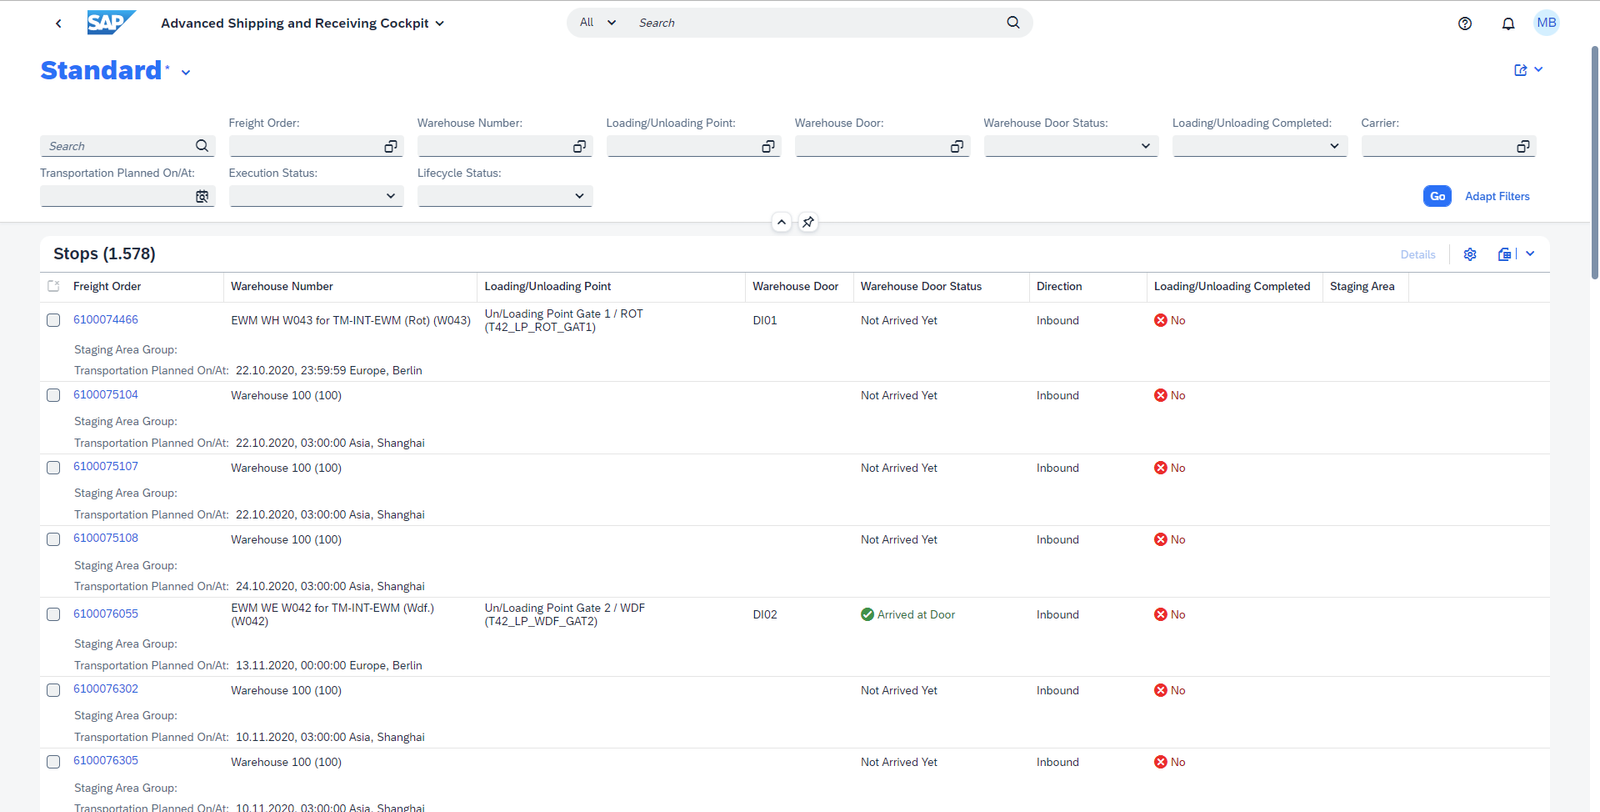This screenshot has height=812, width=1600.
Task: Select checkbox for freight order 6100074466
Action: [x=54, y=320]
